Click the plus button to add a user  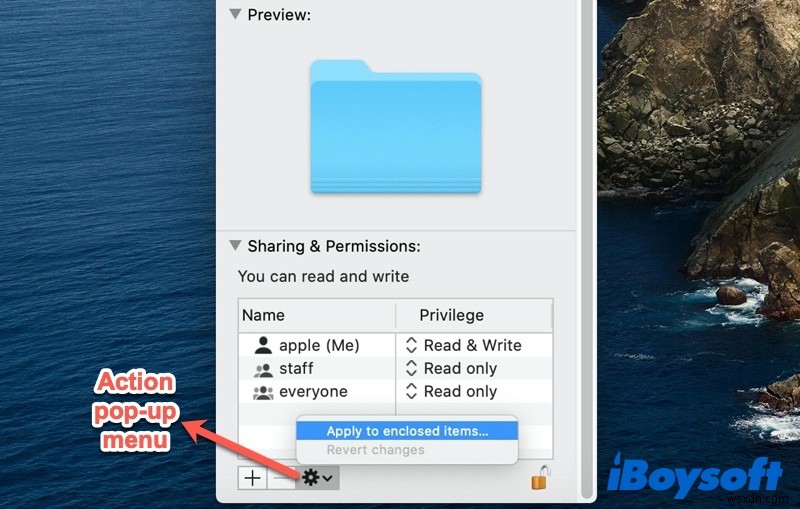(253, 478)
